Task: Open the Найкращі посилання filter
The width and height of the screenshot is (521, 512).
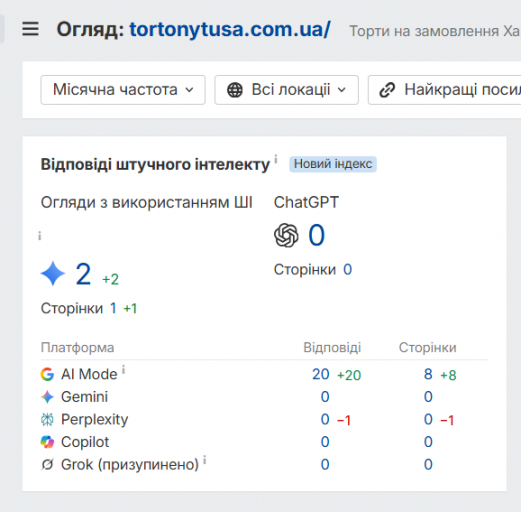Action: (x=445, y=90)
